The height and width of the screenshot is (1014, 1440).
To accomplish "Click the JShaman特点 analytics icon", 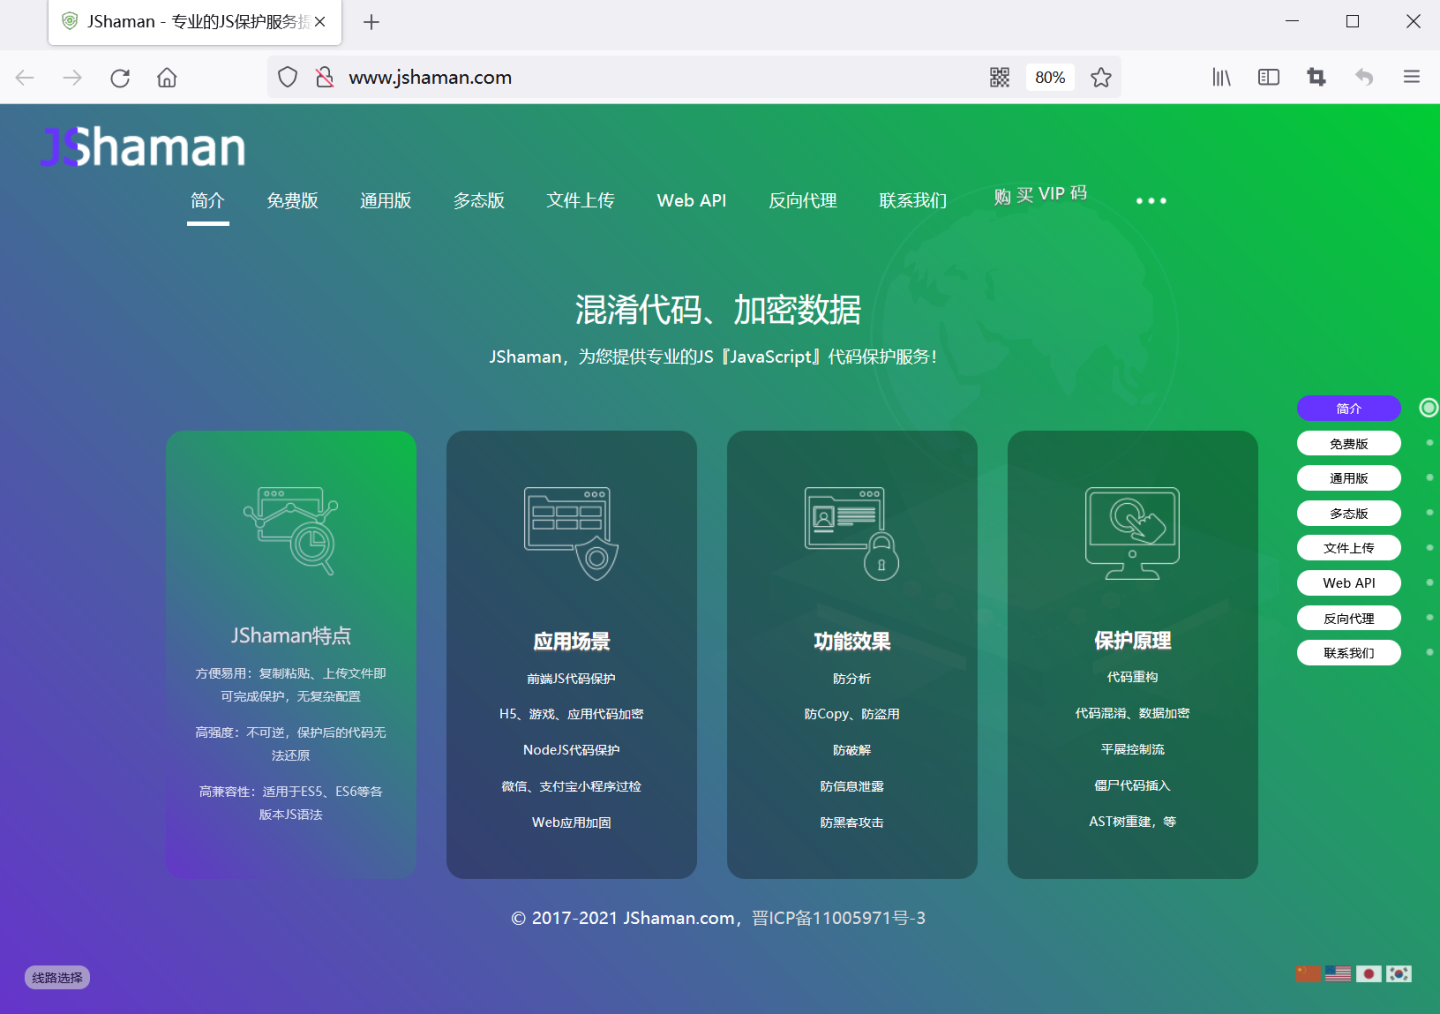I will point(291,530).
